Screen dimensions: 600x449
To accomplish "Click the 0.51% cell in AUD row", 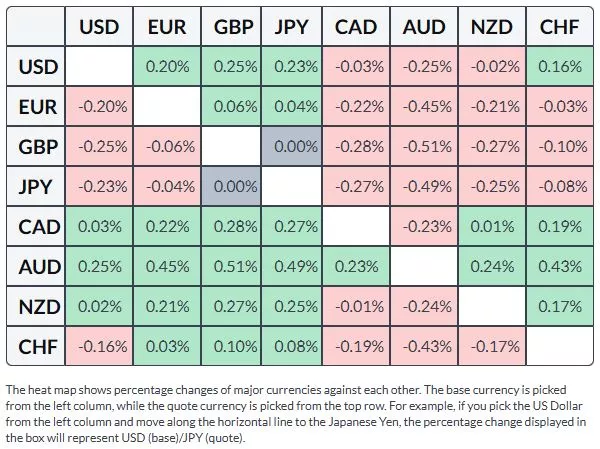I will click(233, 267).
